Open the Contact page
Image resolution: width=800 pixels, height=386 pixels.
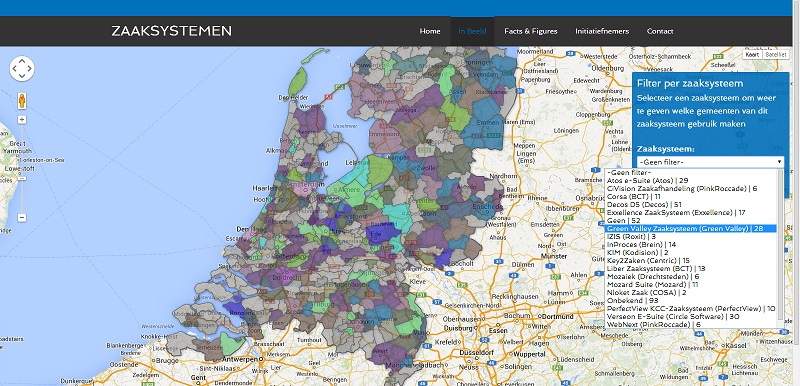(660, 31)
